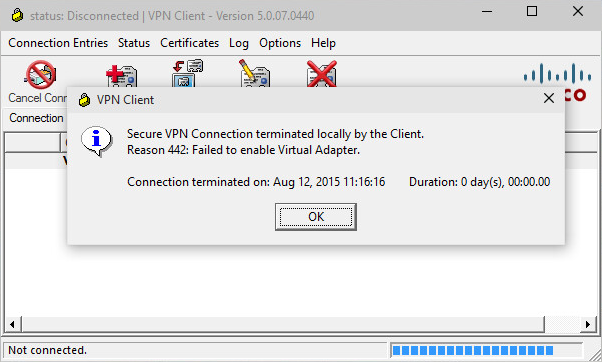
Task: Click the horizontal scrollbar left arrow
Action: (x=12, y=324)
